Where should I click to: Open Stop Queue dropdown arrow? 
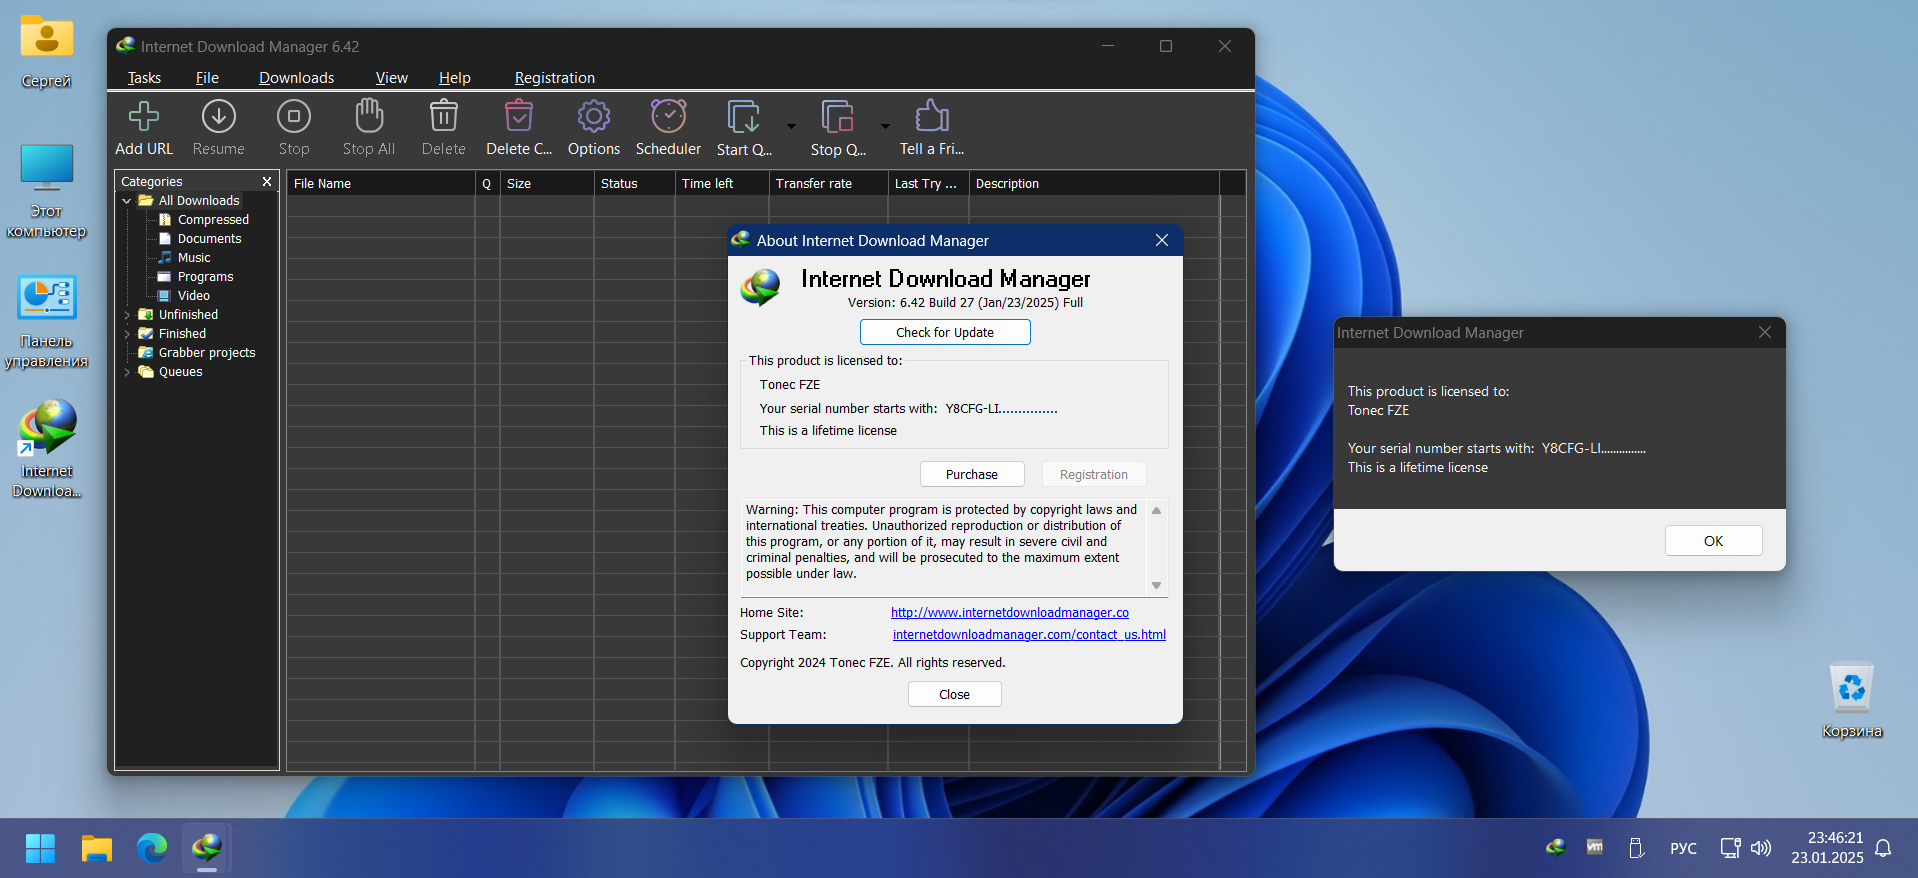[885, 127]
